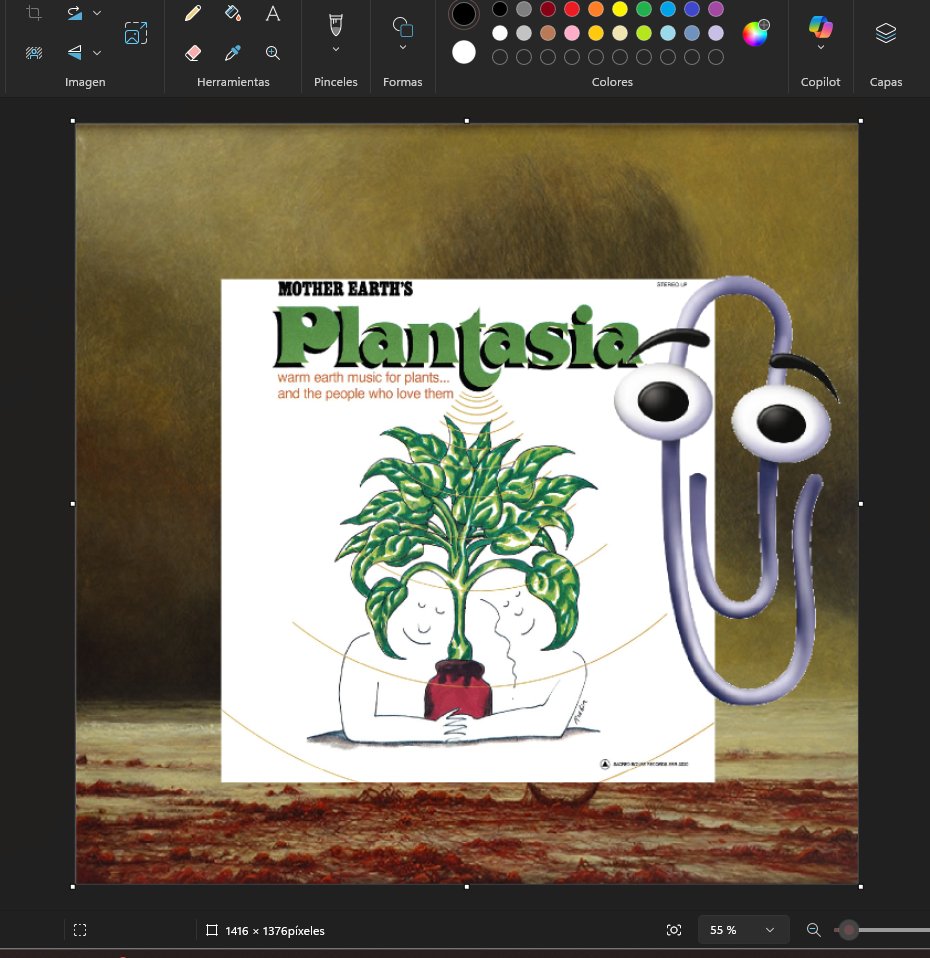Select the Color picker eyedropper tool

233,53
